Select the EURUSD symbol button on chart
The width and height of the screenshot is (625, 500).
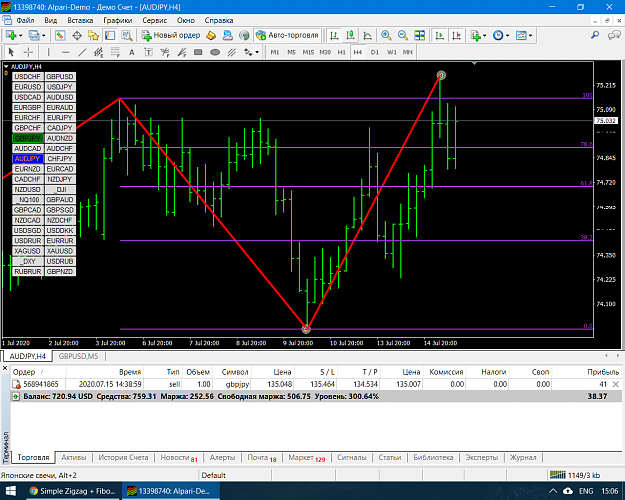click(28, 87)
